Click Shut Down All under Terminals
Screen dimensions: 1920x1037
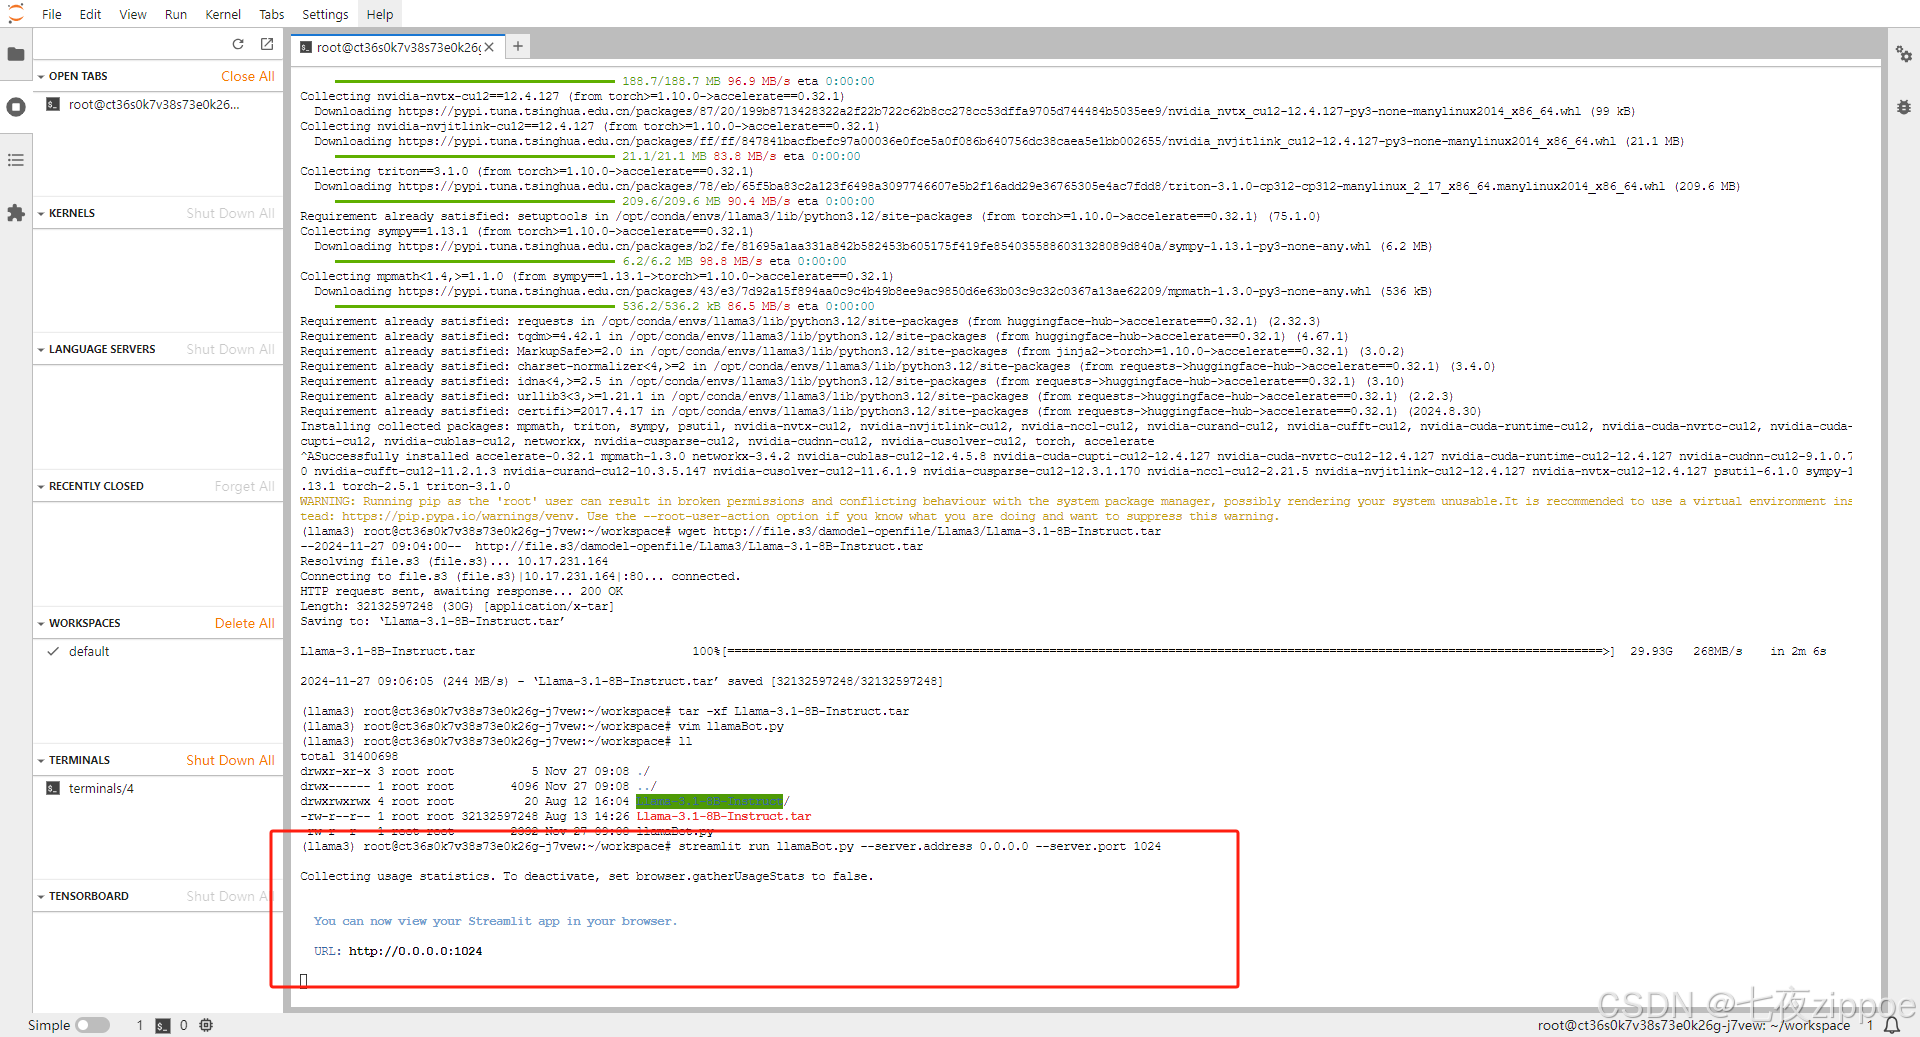point(230,760)
